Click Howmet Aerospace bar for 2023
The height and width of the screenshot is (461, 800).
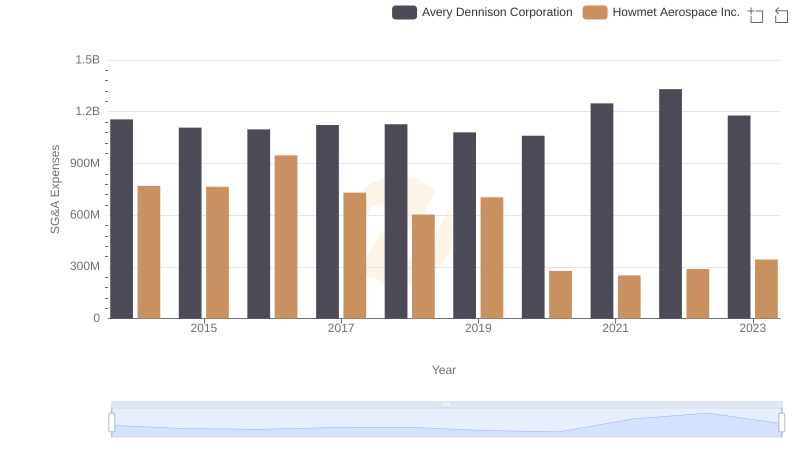click(766, 289)
